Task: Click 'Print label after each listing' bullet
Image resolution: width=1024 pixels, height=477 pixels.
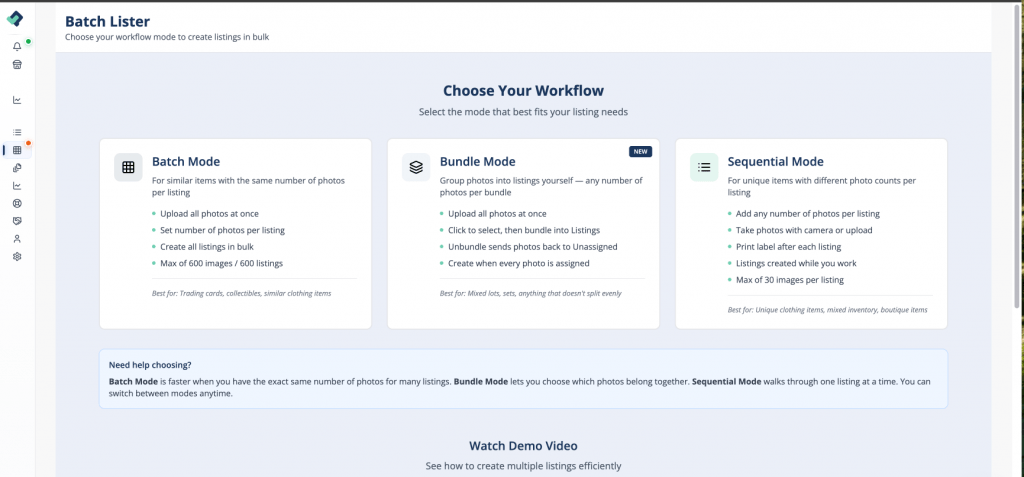Action: point(788,247)
